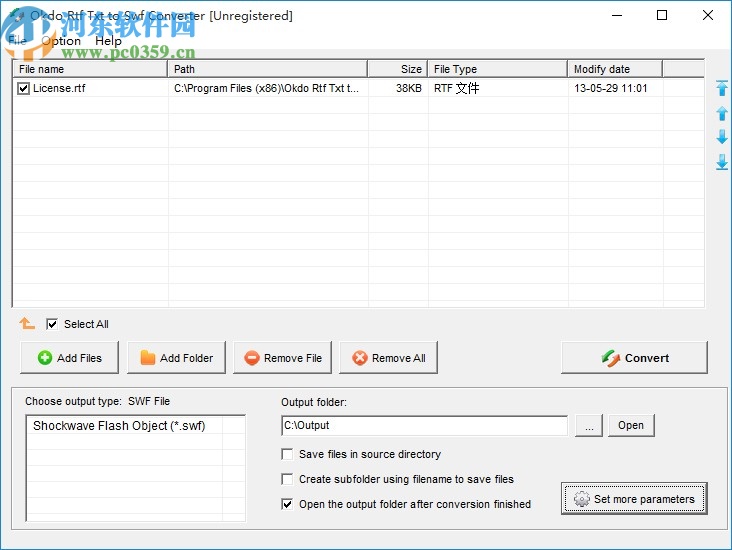Click the 38KB size cell
This screenshot has height=550, width=732.
click(x=408, y=88)
